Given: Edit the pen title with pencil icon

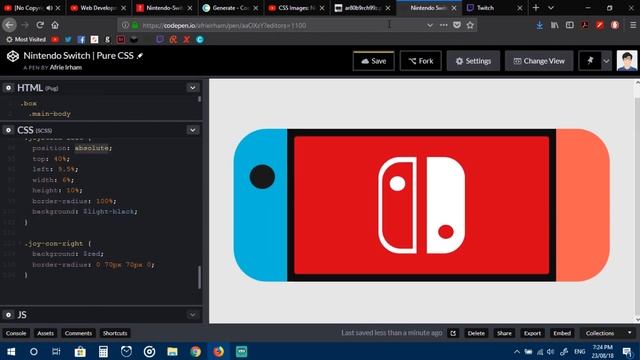Looking at the screenshot, I should pyautogui.click(x=140, y=56).
